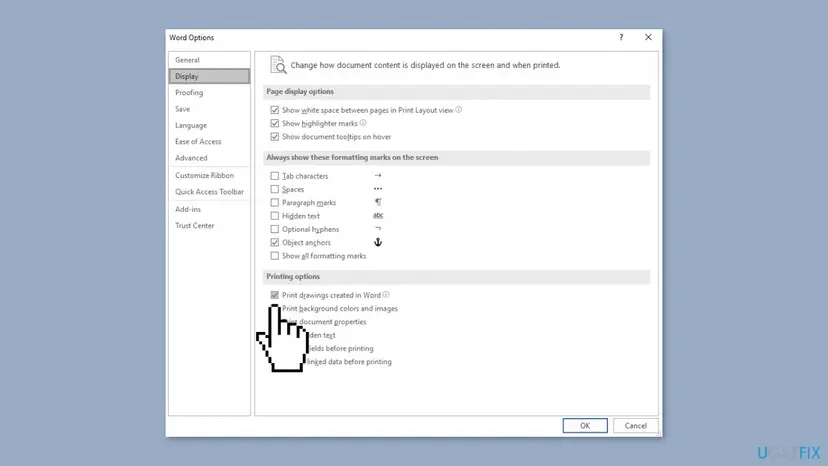Click the document magnifier Display icon
This screenshot has height=466, width=828.
278,65
